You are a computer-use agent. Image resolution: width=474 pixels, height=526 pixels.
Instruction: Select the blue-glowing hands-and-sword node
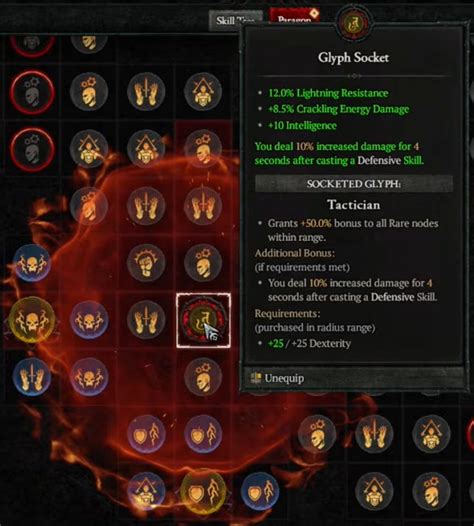(x=32, y=377)
